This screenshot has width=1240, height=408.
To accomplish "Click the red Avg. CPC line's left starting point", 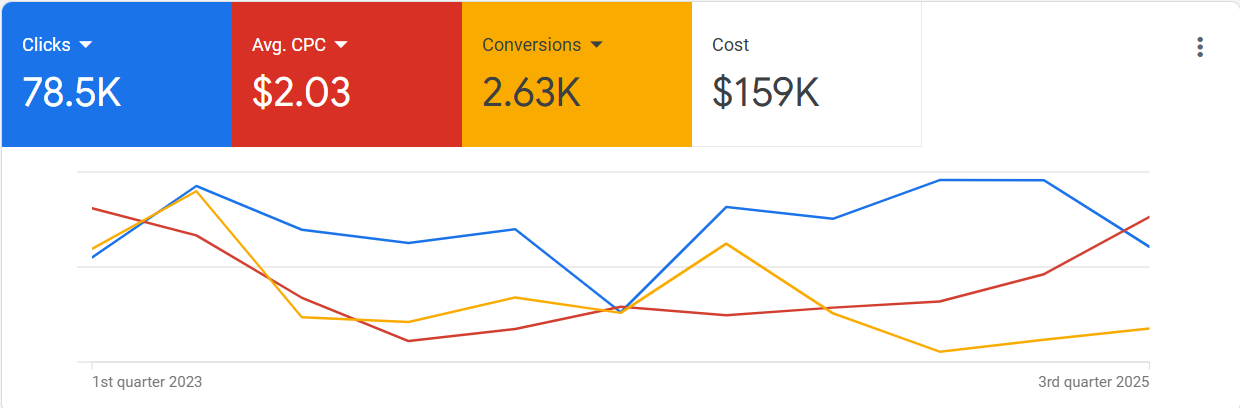I will click(x=93, y=208).
